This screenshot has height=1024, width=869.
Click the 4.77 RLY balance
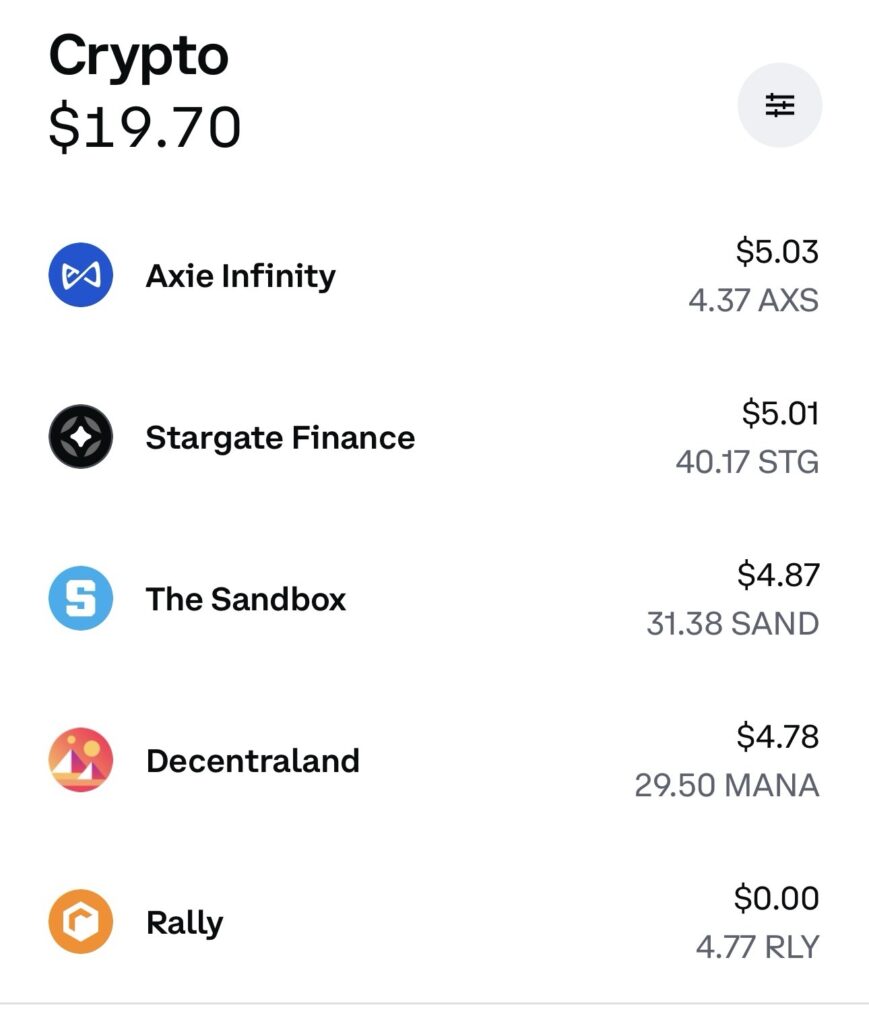point(757,946)
